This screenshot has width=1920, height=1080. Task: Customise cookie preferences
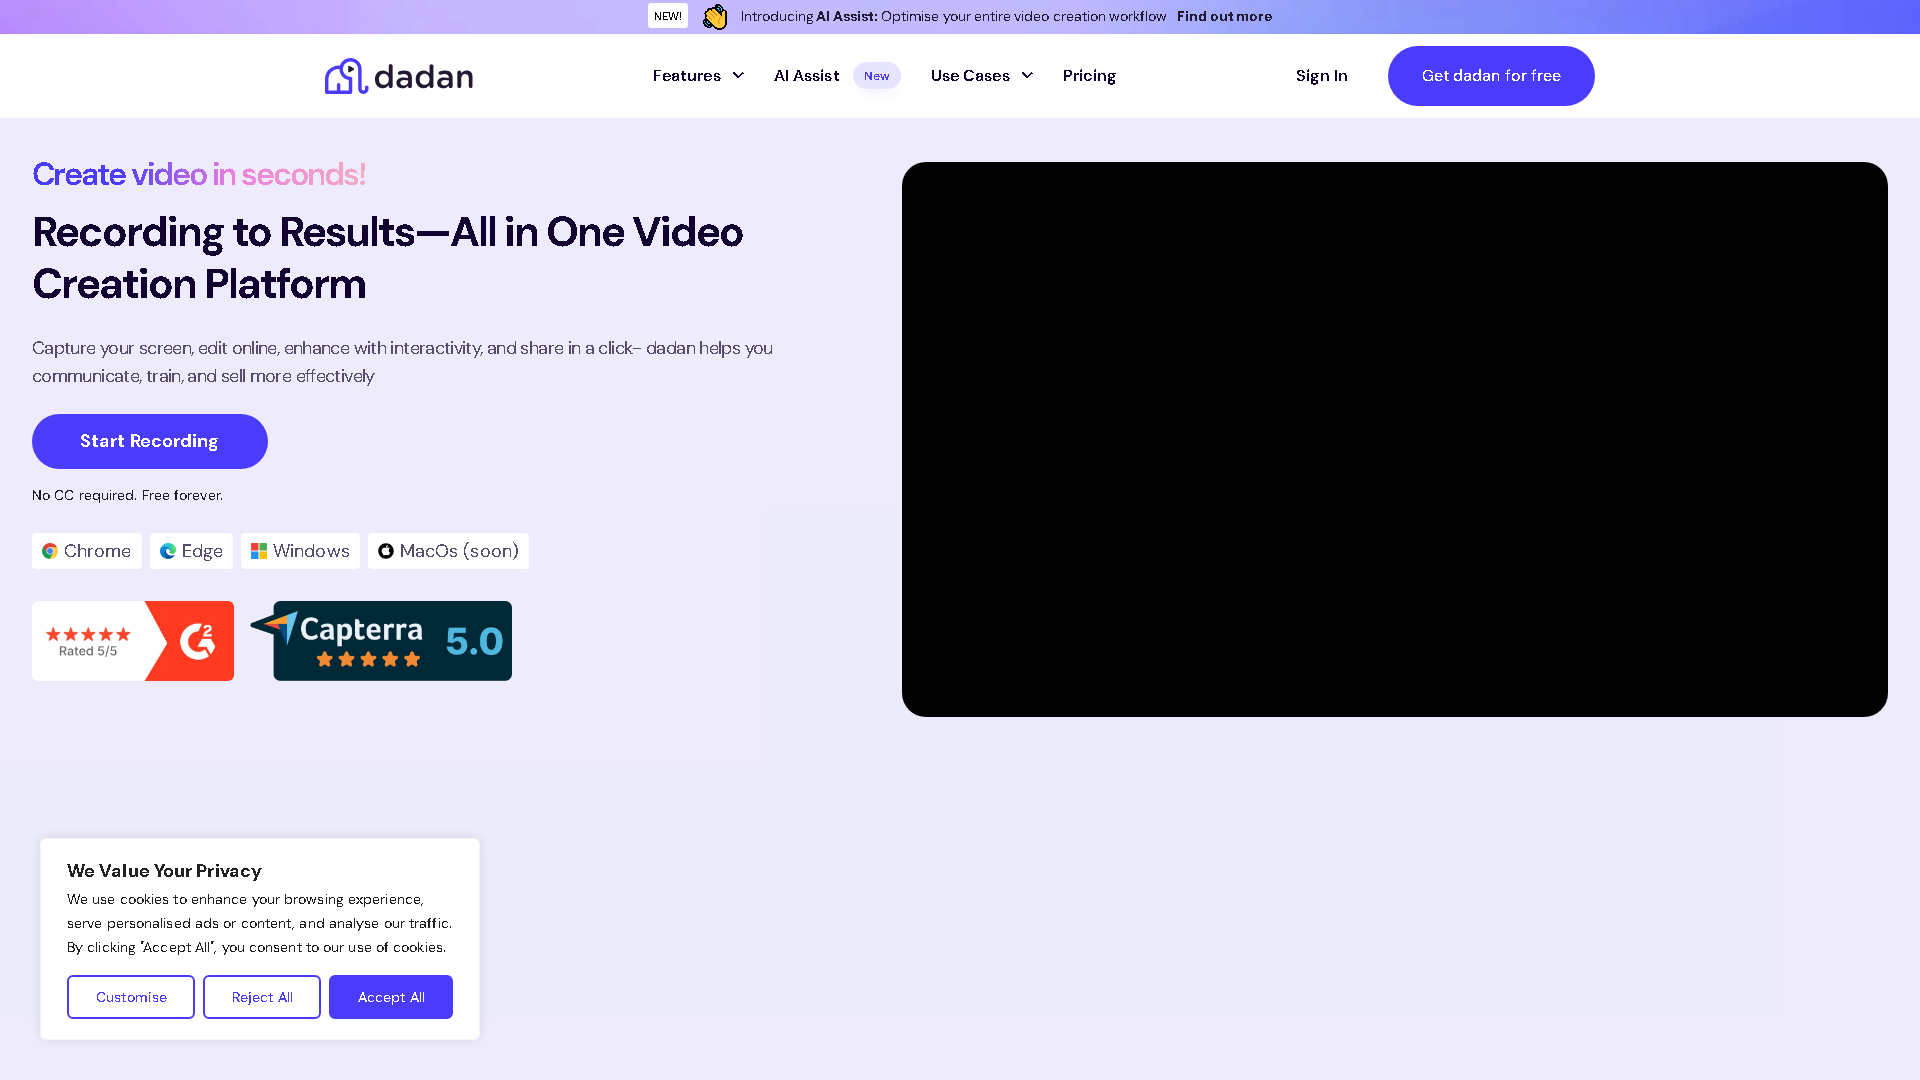pyautogui.click(x=130, y=996)
